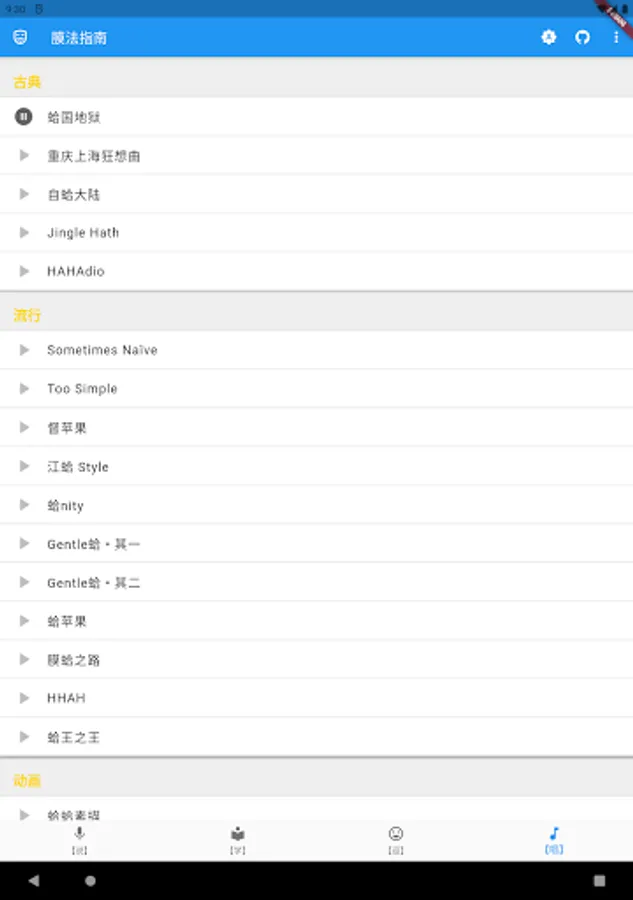The height and width of the screenshot is (900, 633).
Task: Play the HHAH track
Action: click(x=24, y=698)
